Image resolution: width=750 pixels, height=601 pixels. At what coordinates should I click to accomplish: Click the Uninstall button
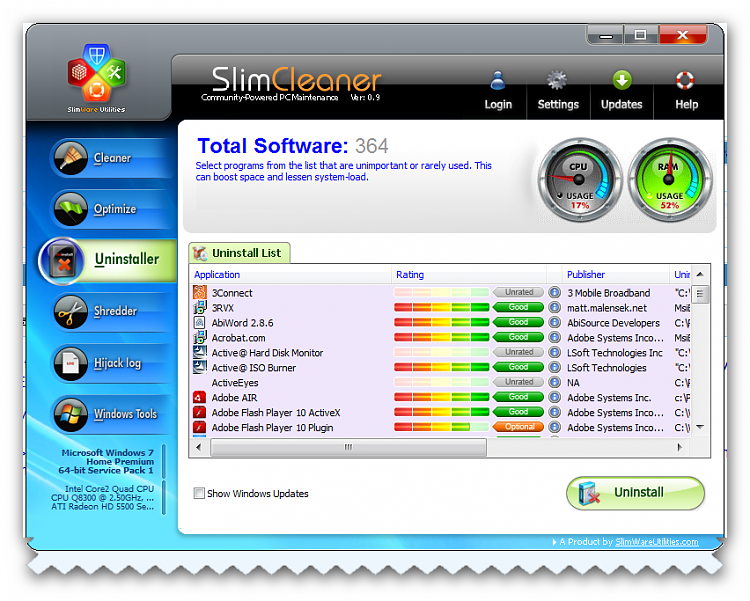[x=635, y=493]
